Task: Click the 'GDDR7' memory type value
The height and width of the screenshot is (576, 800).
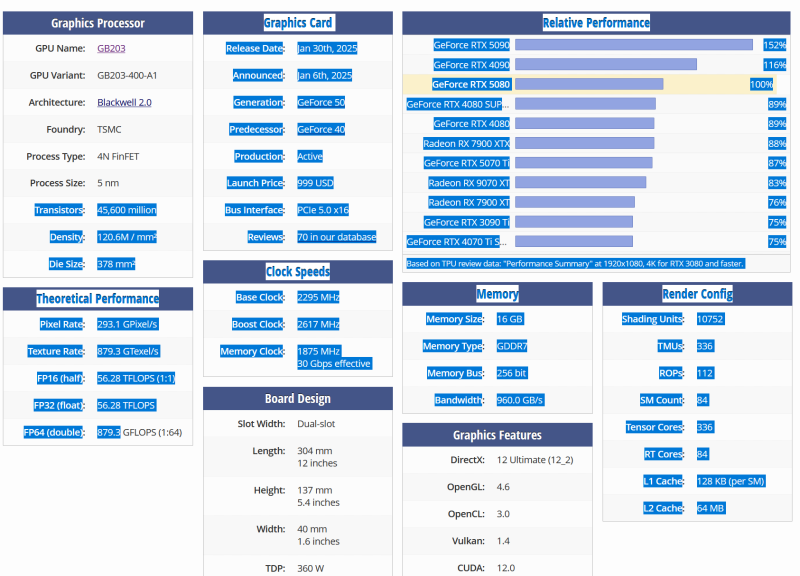Action: click(512, 346)
